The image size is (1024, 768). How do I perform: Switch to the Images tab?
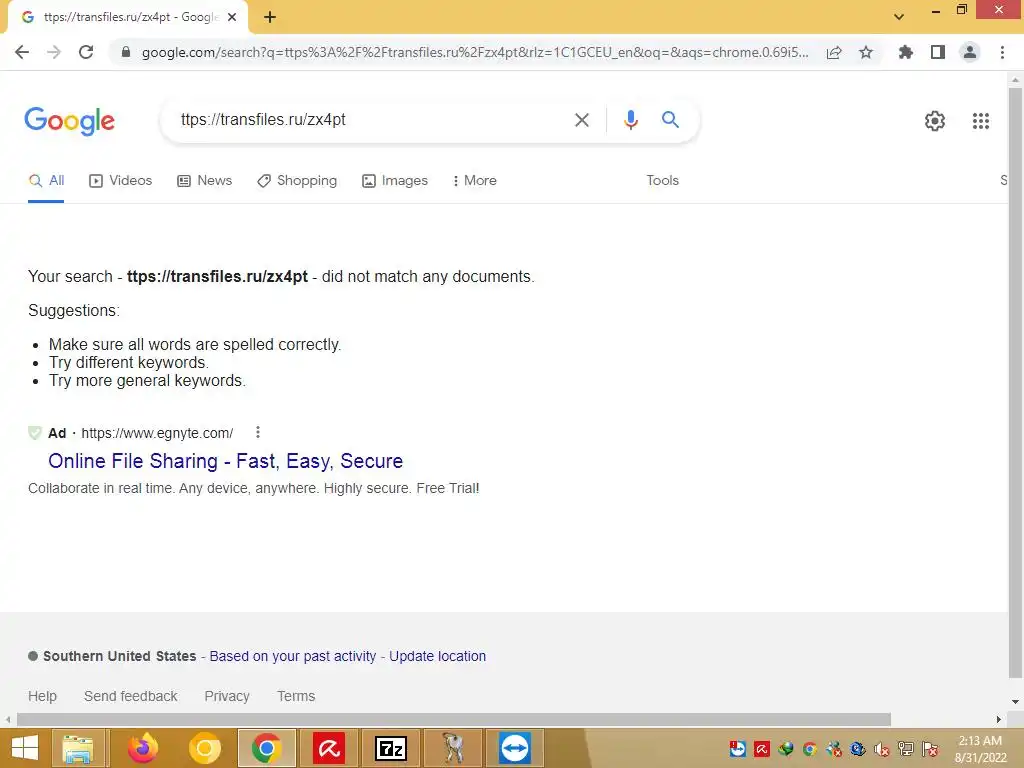[395, 181]
